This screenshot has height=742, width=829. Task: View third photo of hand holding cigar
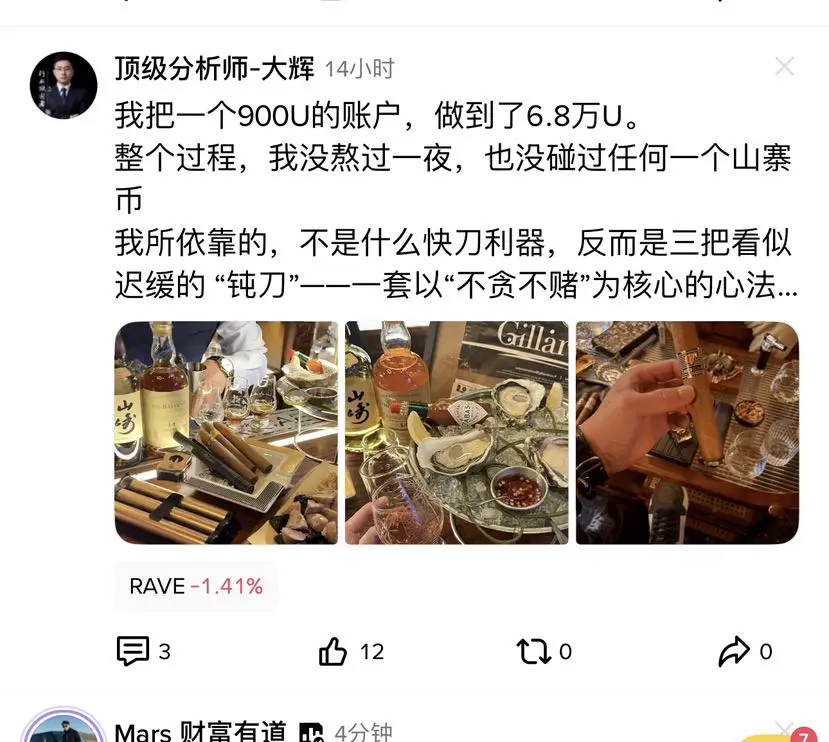[687, 433]
